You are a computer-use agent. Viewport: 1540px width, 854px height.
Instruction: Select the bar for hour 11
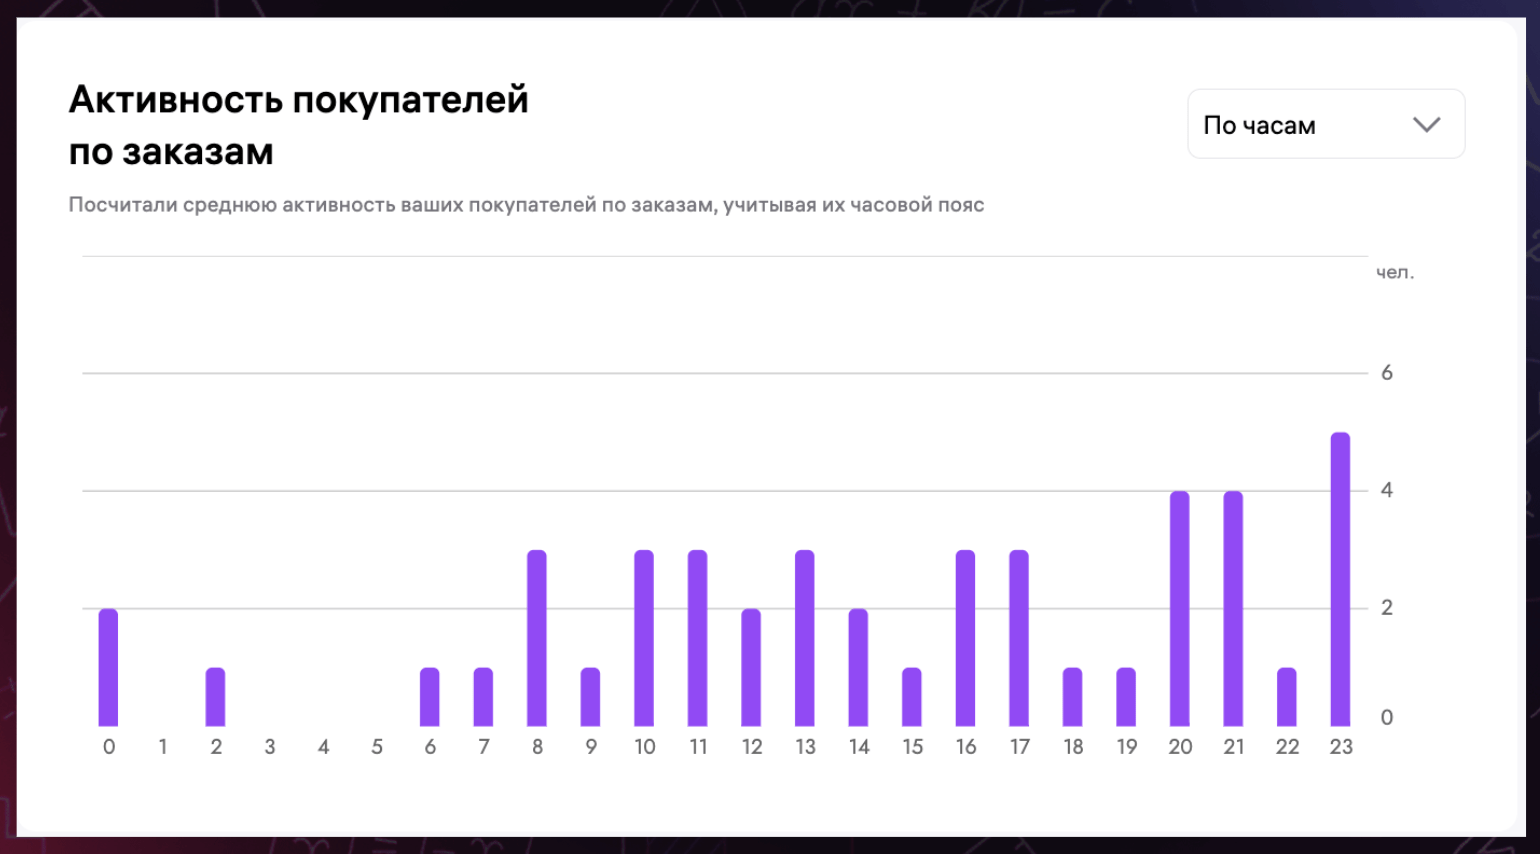(x=698, y=638)
